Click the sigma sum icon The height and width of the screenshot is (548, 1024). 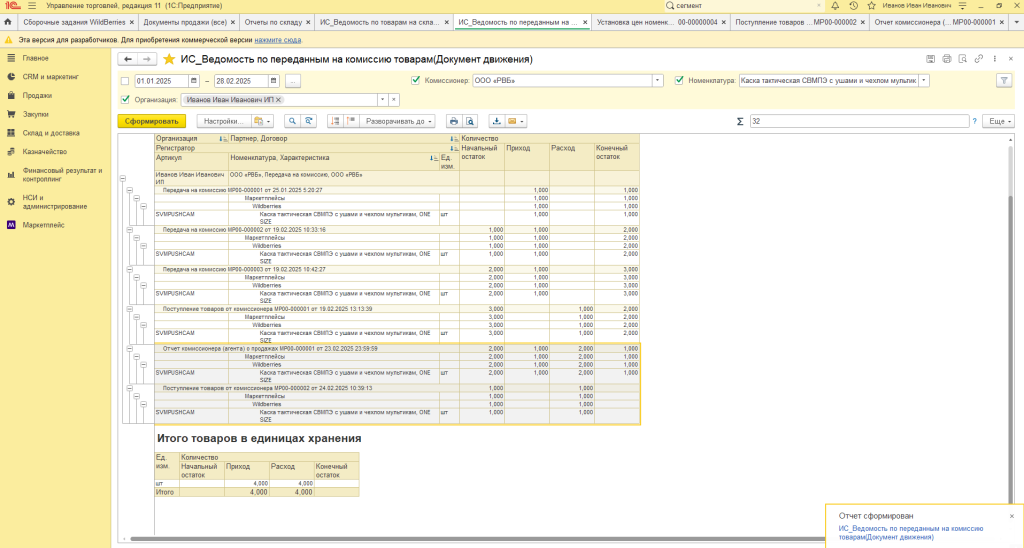click(x=740, y=121)
